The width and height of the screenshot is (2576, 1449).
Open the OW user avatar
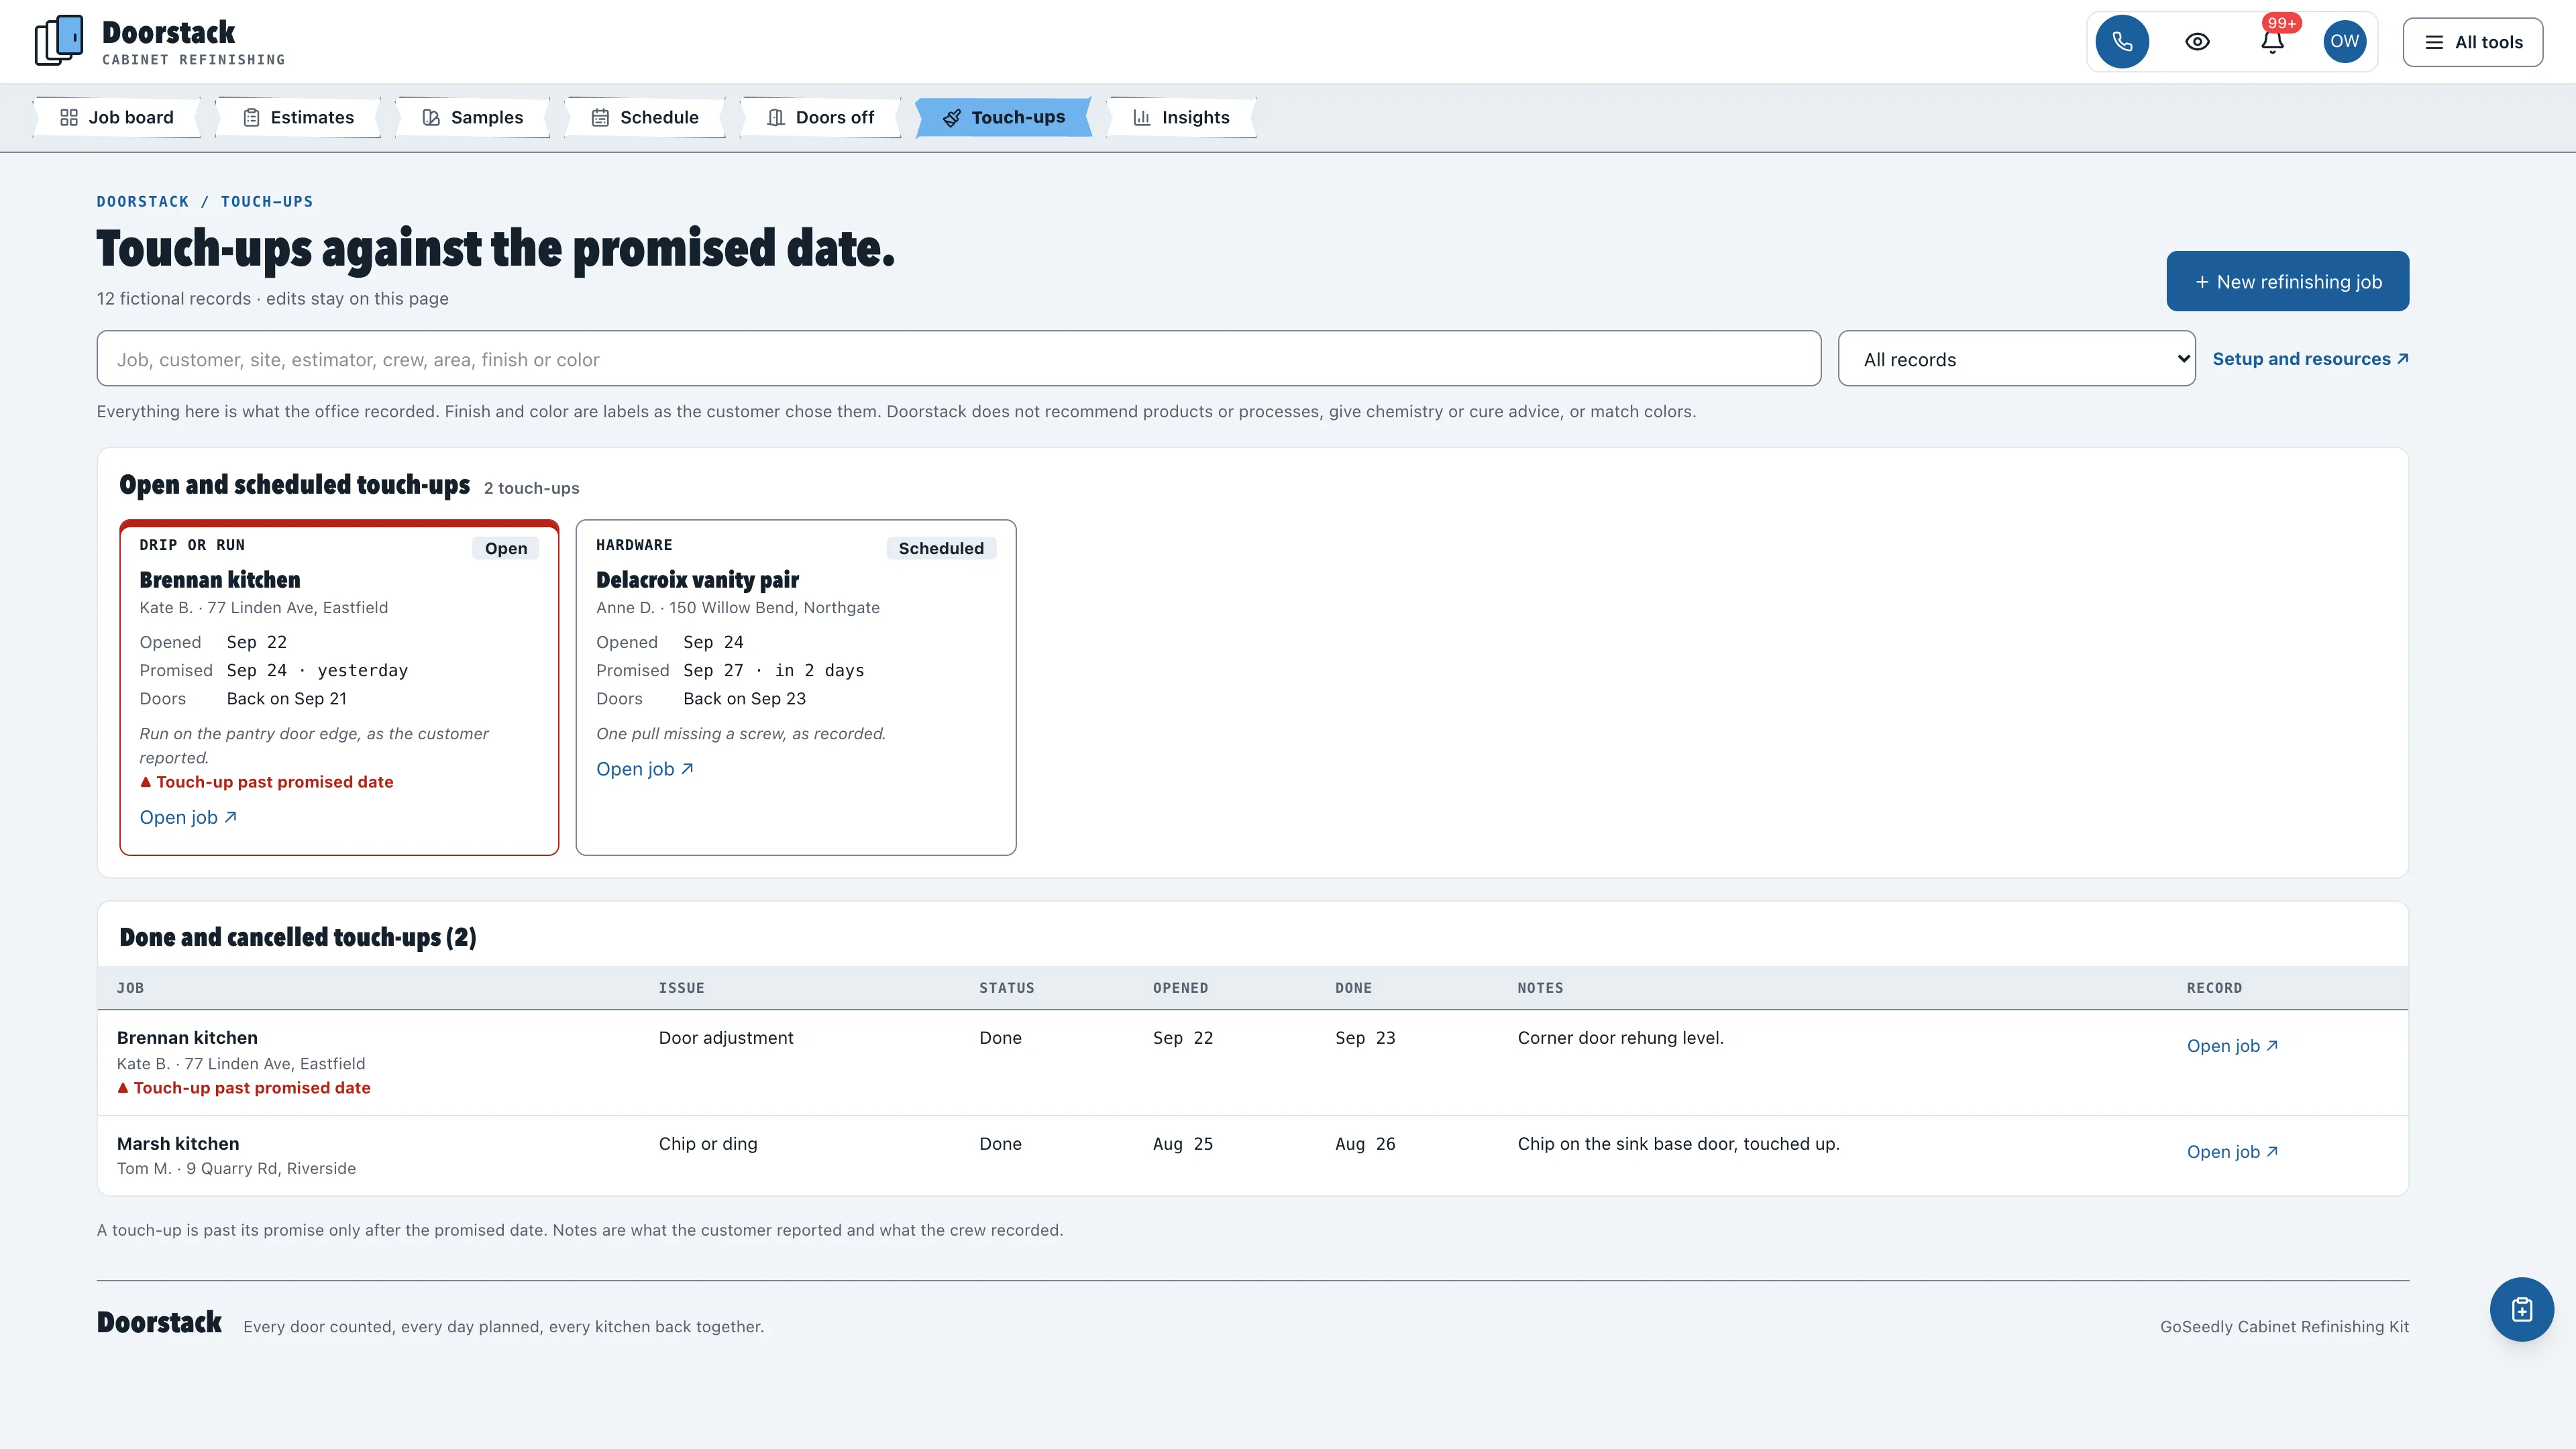click(2344, 42)
